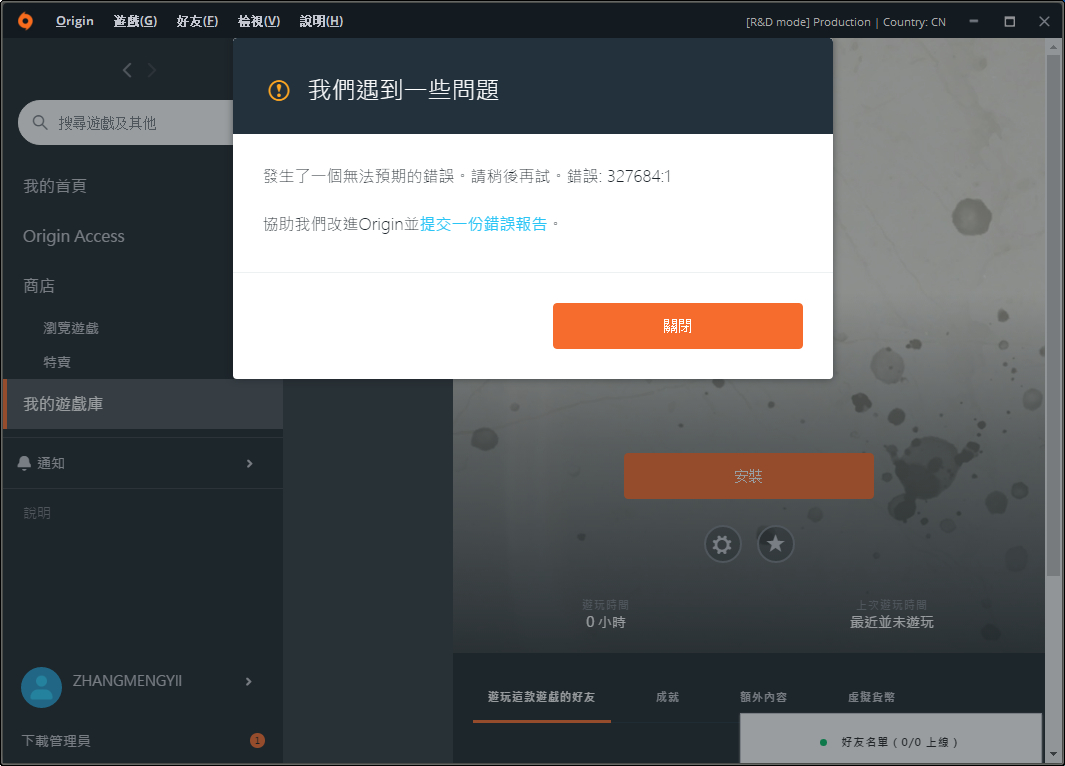The width and height of the screenshot is (1065, 766).
Task: Close the Origin window
Action: pos(1045,21)
